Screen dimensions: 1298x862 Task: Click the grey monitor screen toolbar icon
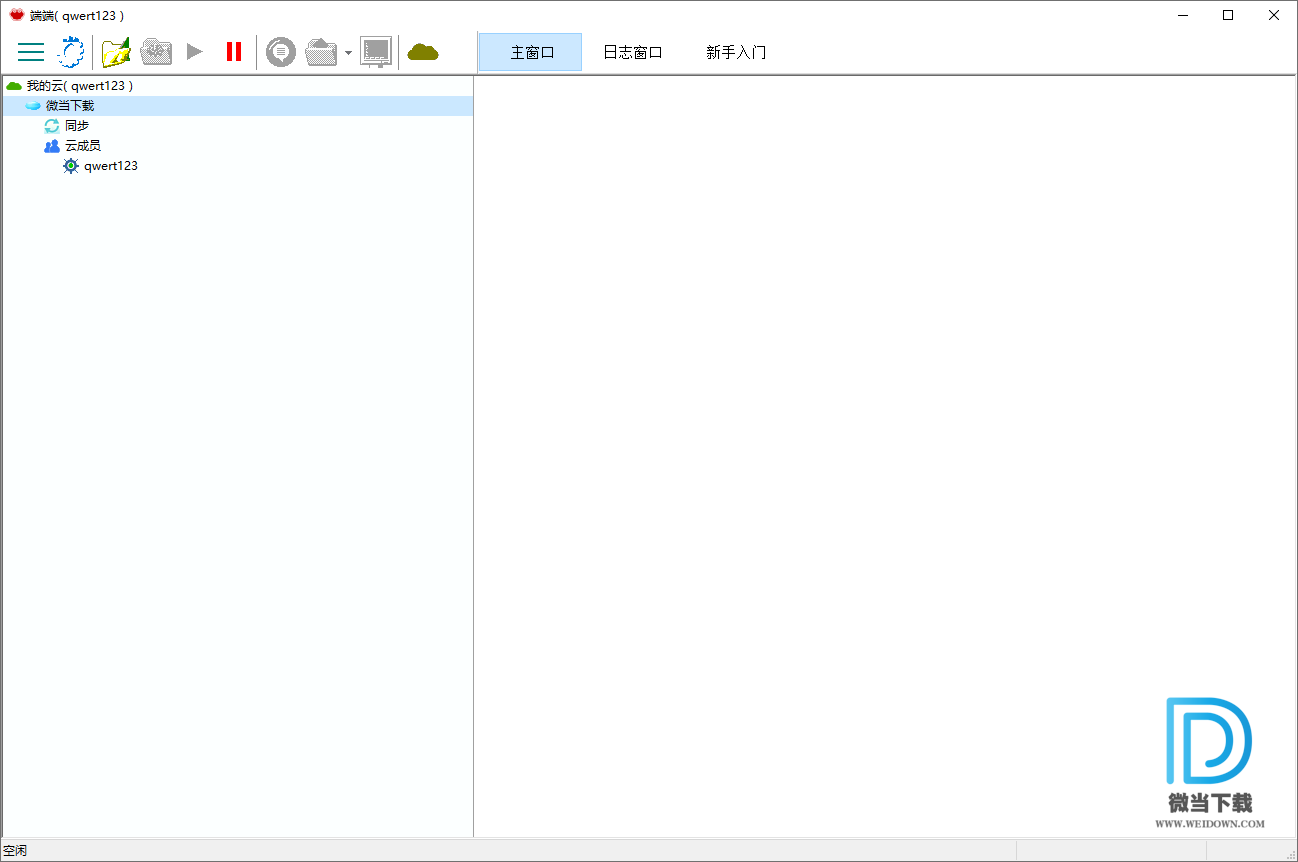click(376, 52)
